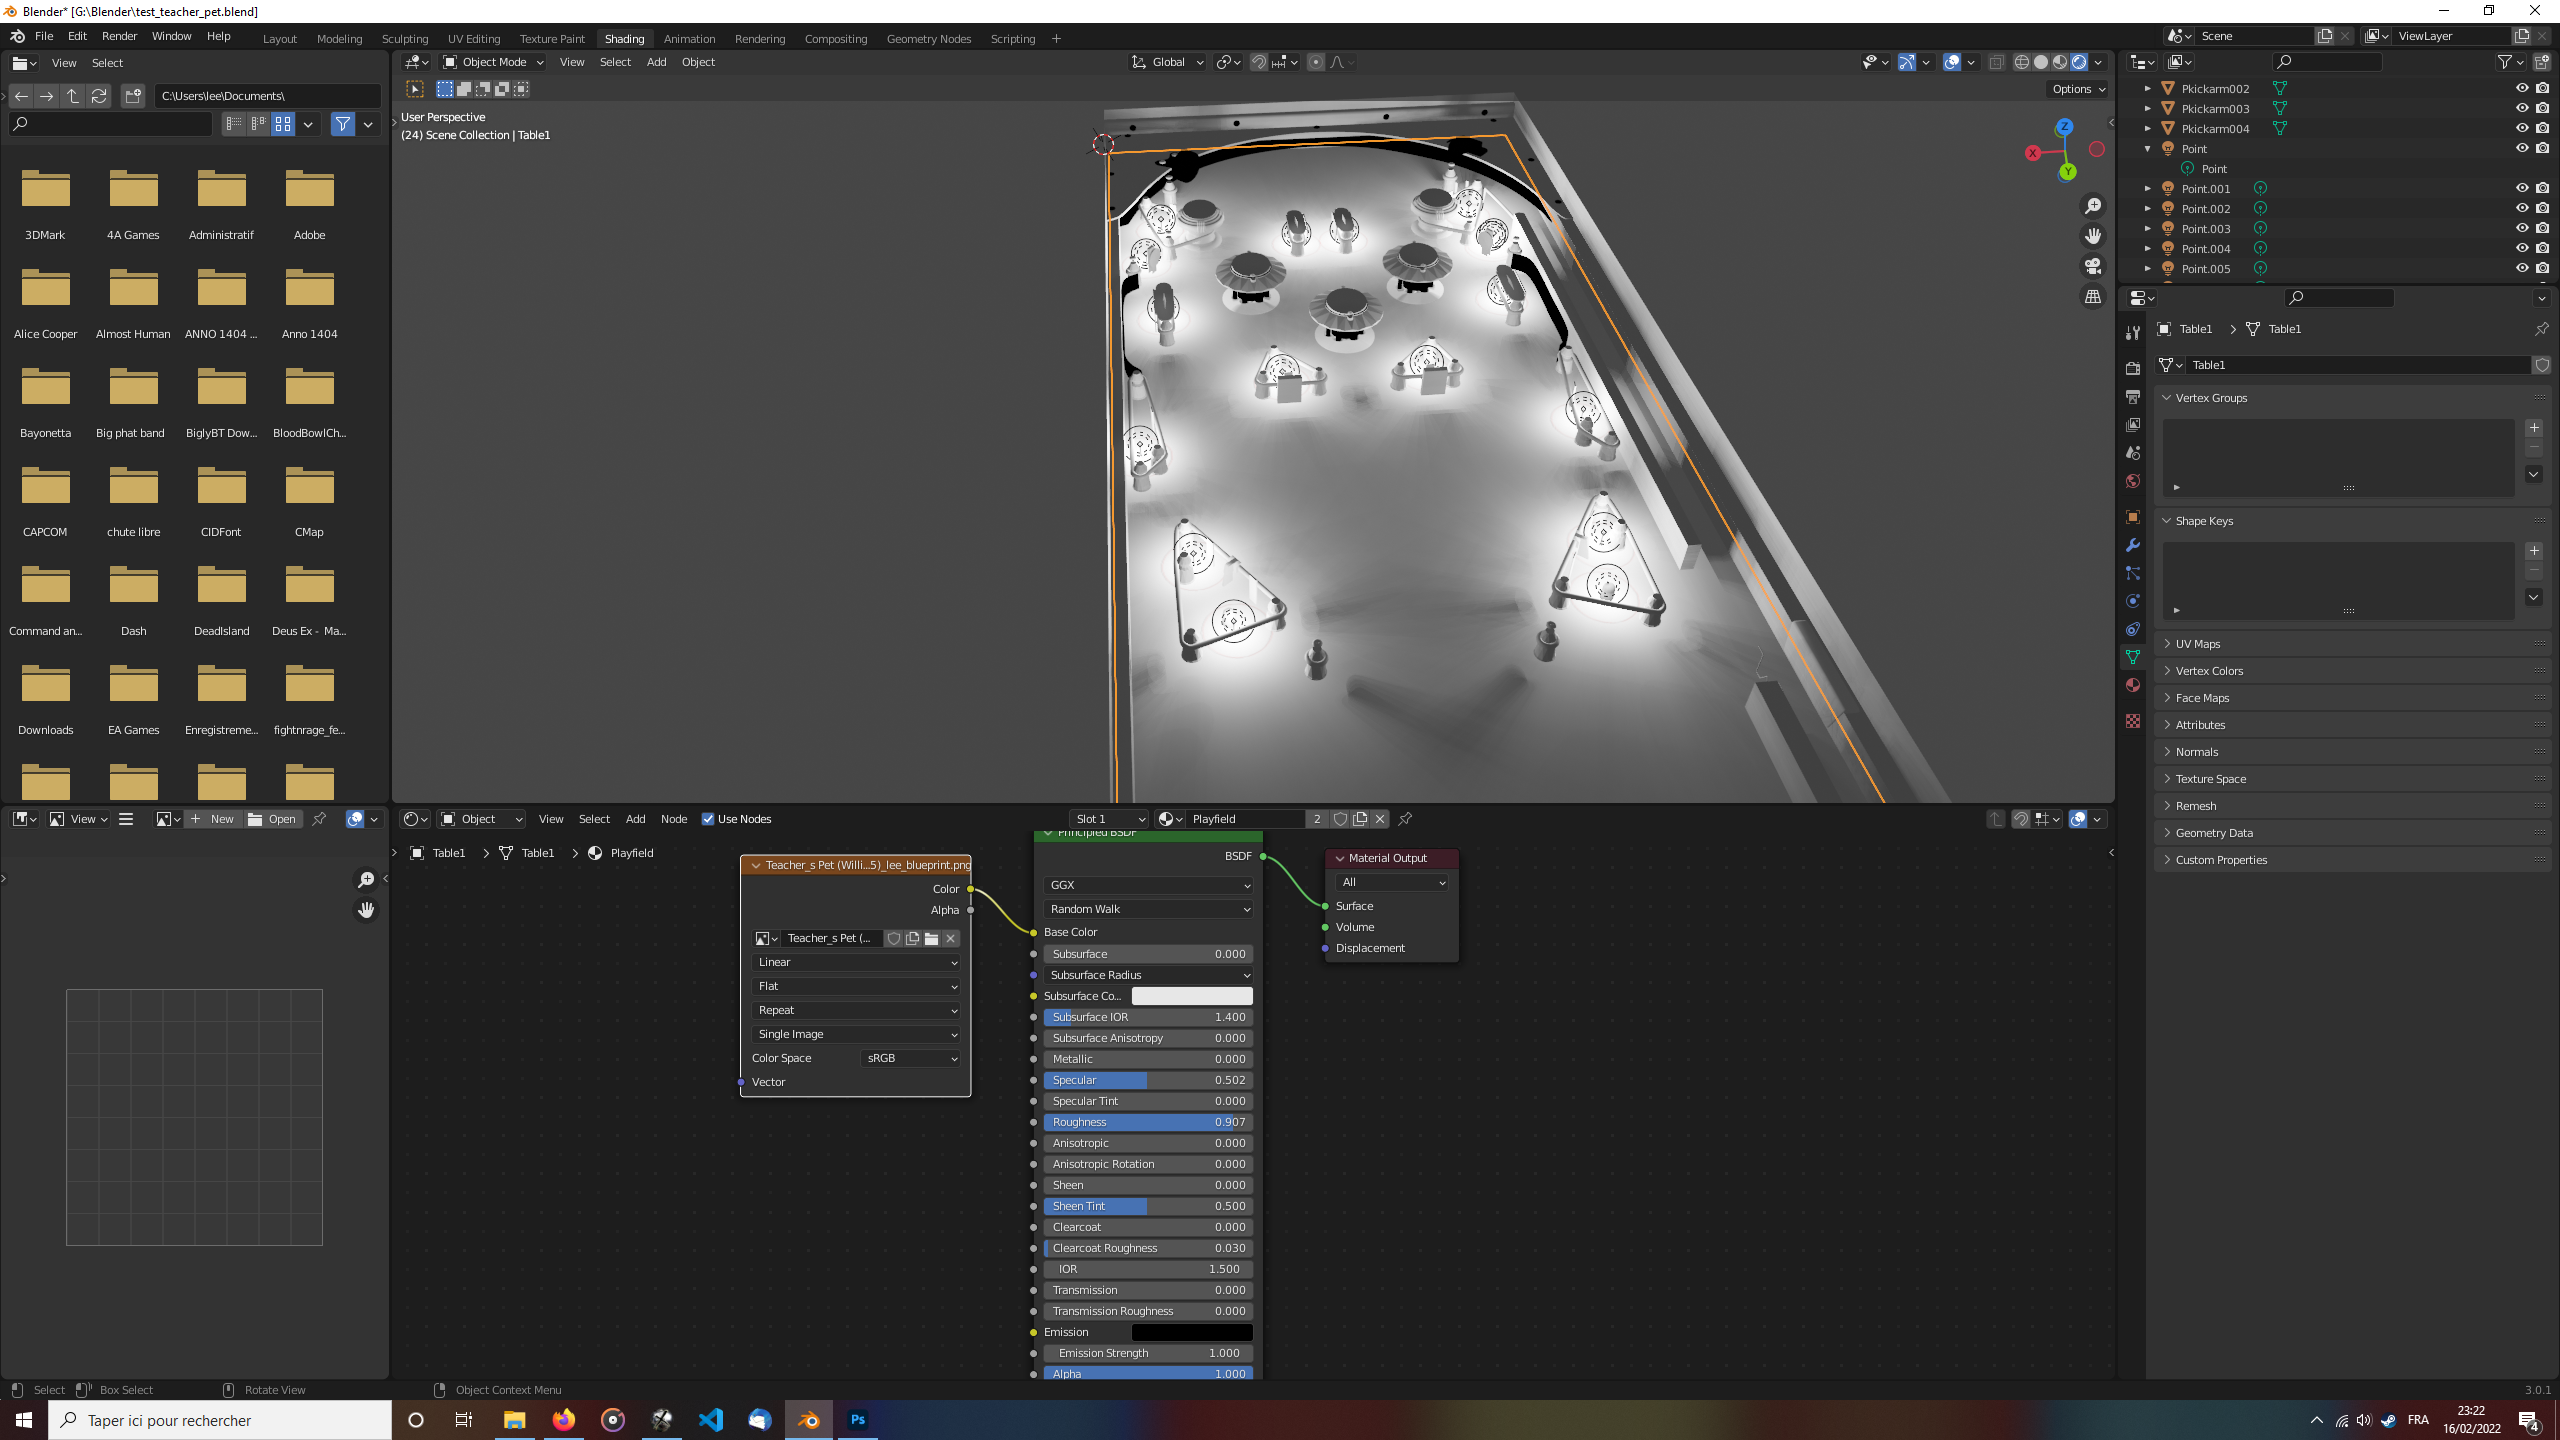Viewport: 2560px width, 1440px height.
Task: Toggle camera view in the viewport
Action: point(2092,266)
